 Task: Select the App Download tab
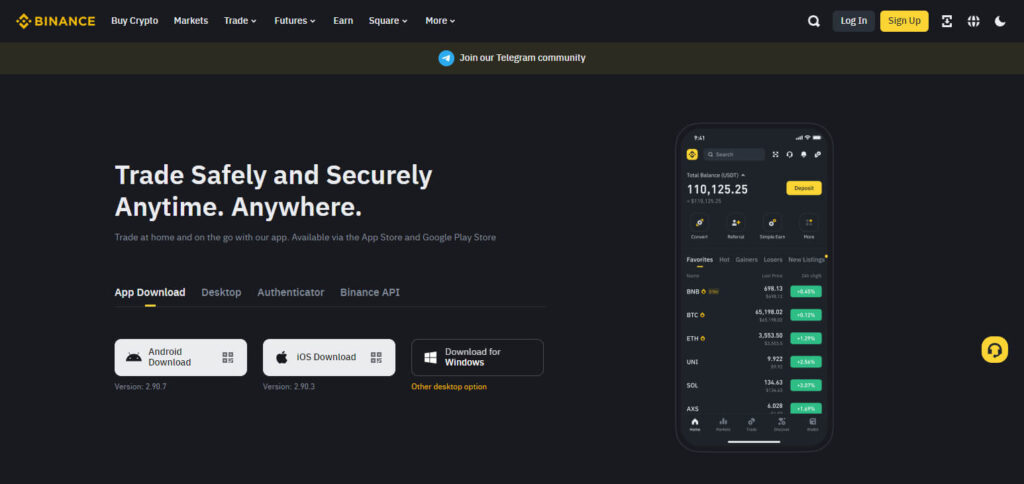[x=150, y=293]
